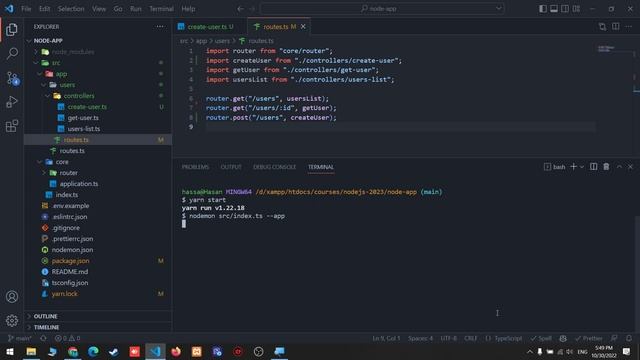
Task: Close the terminal panel
Action: click(x=630, y=167)
